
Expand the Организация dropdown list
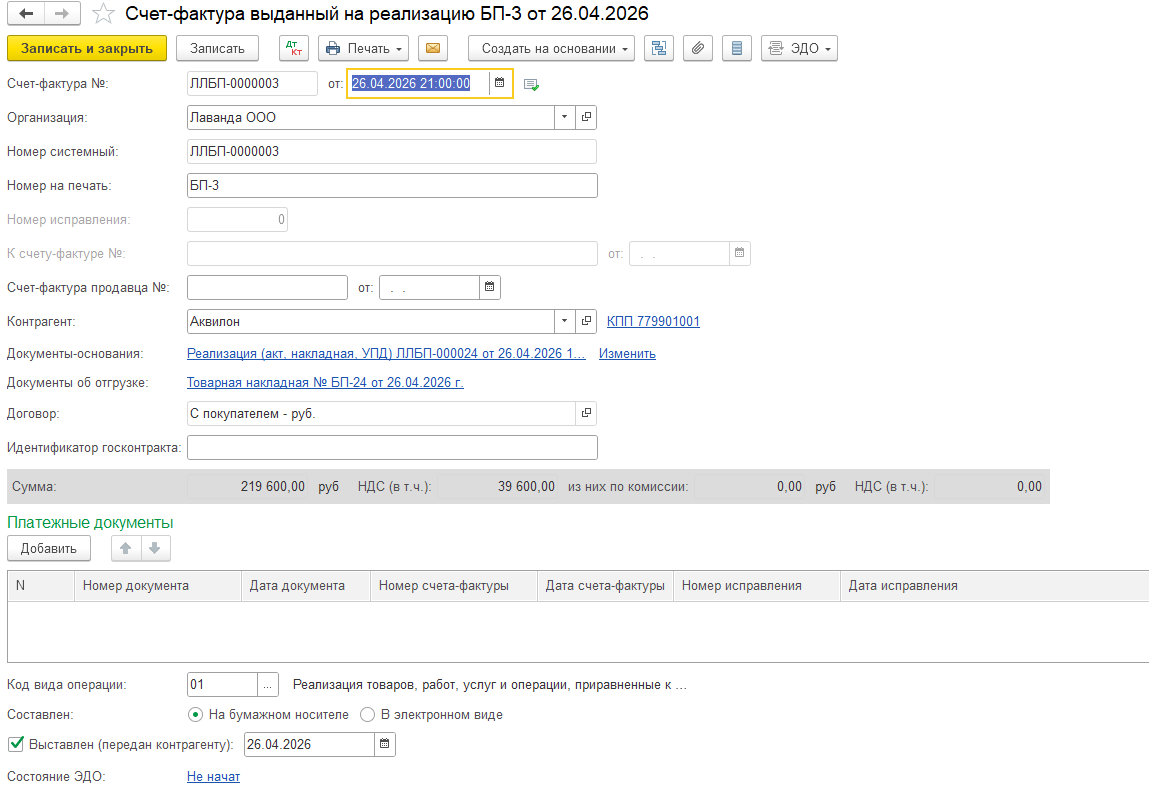564,117
